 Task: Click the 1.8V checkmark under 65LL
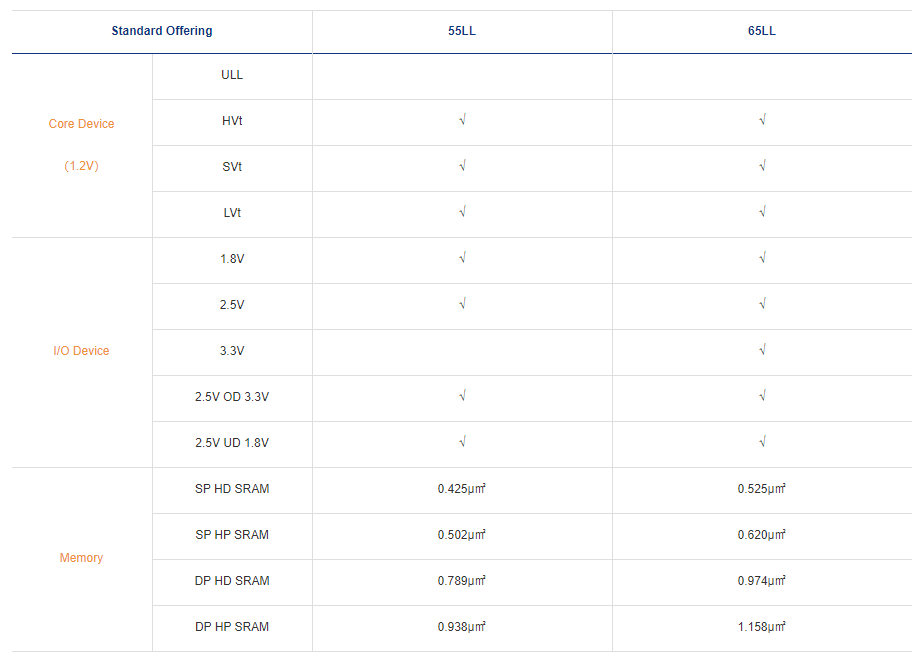click(762, 258)
